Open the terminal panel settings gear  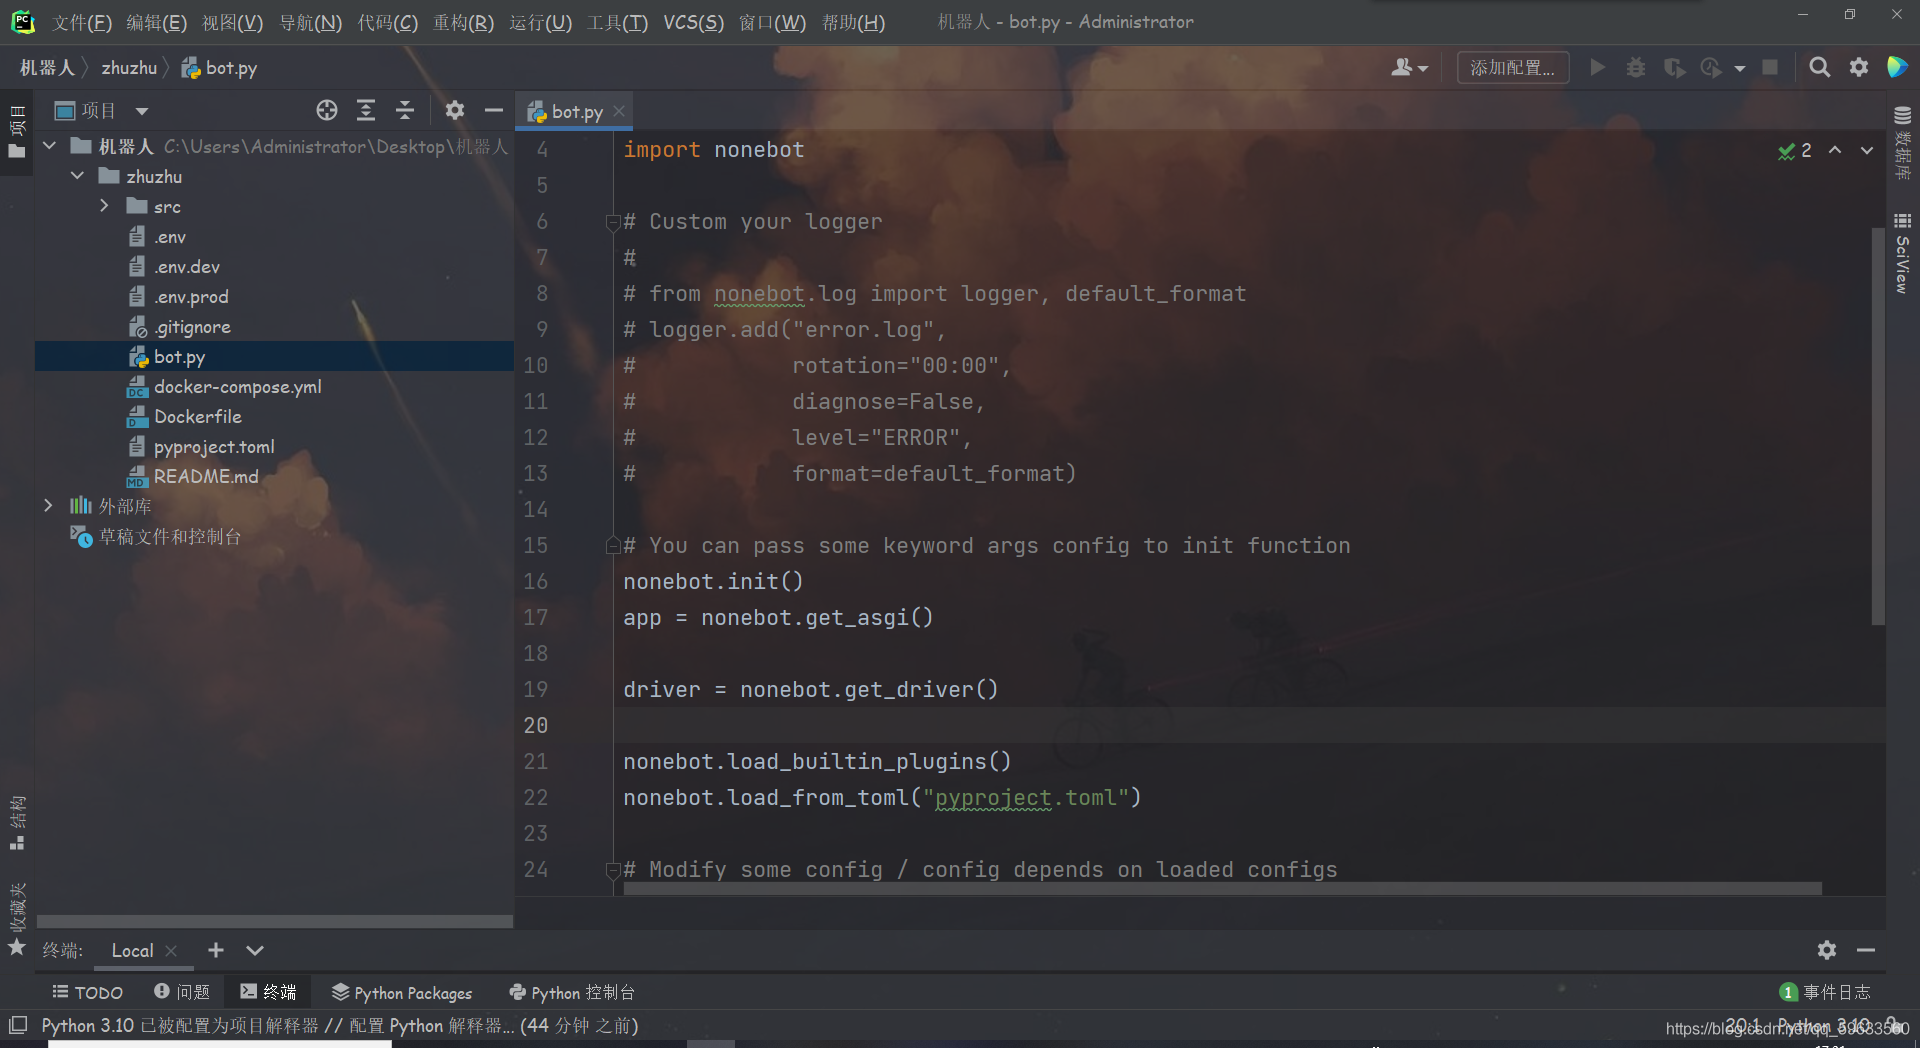click(x=1827, y=950)
